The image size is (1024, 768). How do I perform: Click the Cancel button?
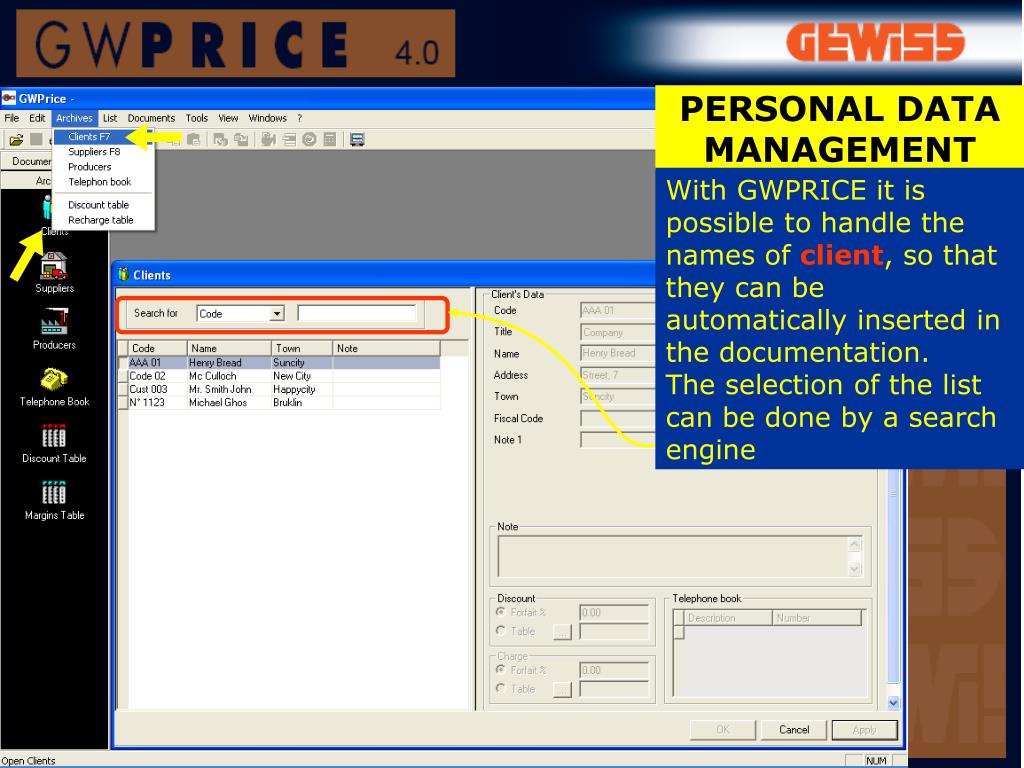[x=794, y=730]
